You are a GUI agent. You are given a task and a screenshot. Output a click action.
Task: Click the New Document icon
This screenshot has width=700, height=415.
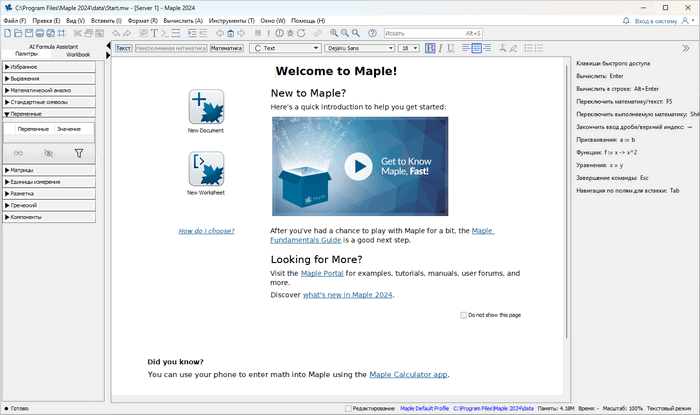coord(205,107)
